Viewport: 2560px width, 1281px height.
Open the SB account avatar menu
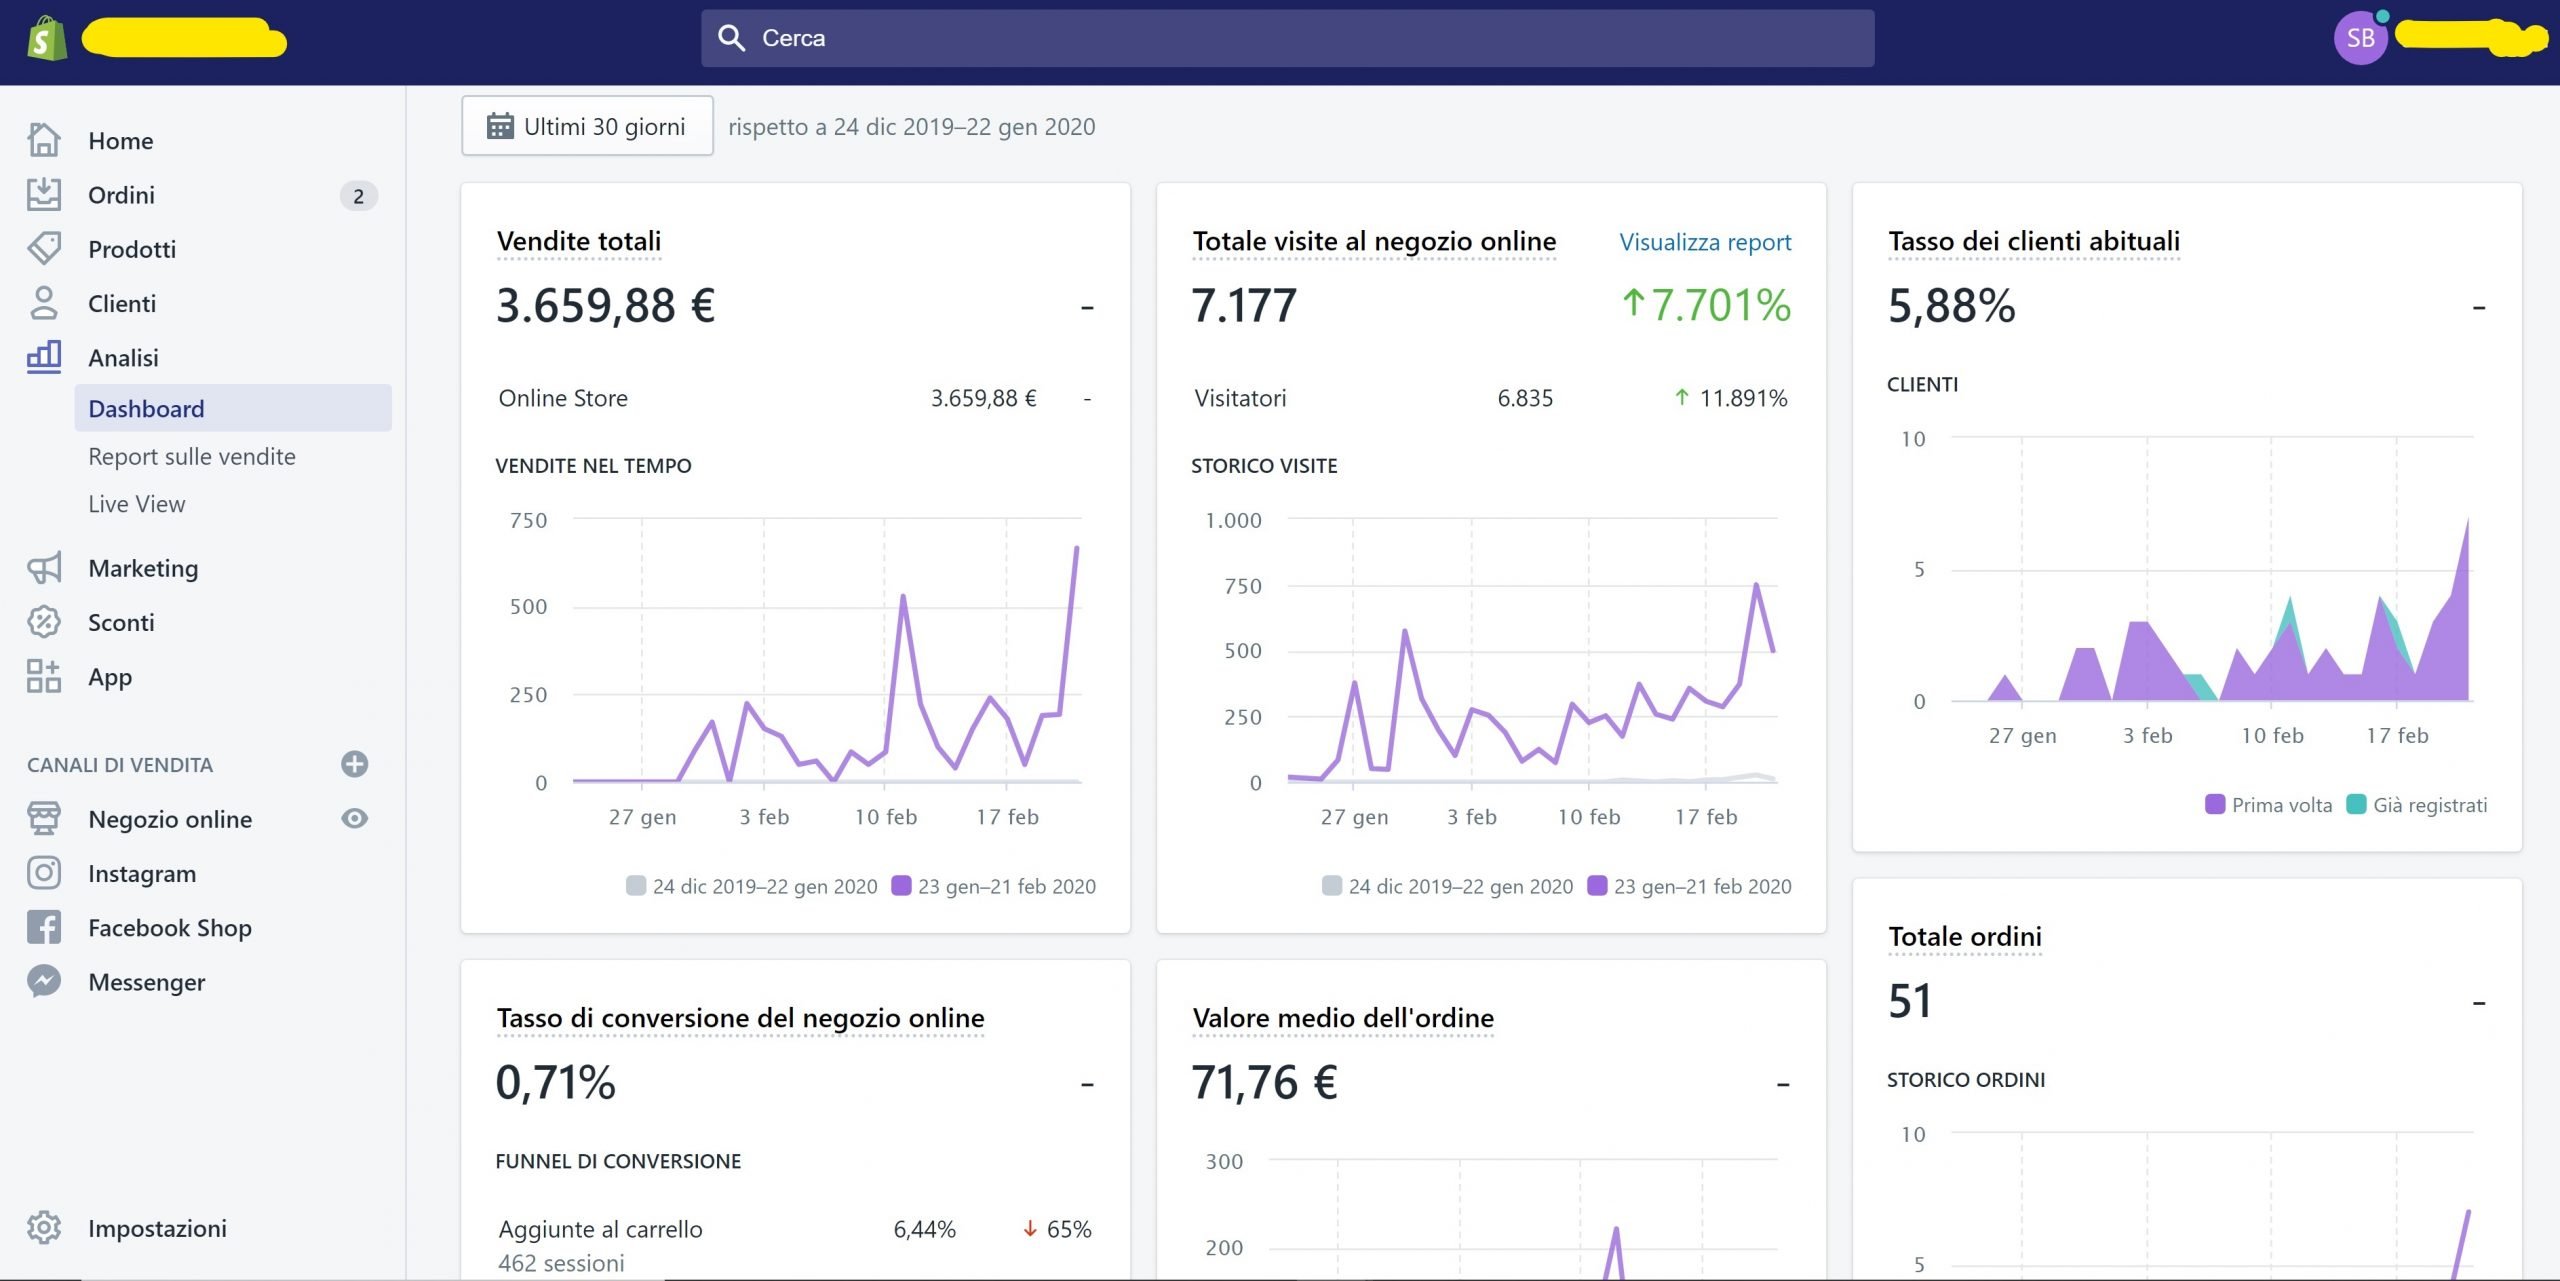click(x=2360, y=38)
